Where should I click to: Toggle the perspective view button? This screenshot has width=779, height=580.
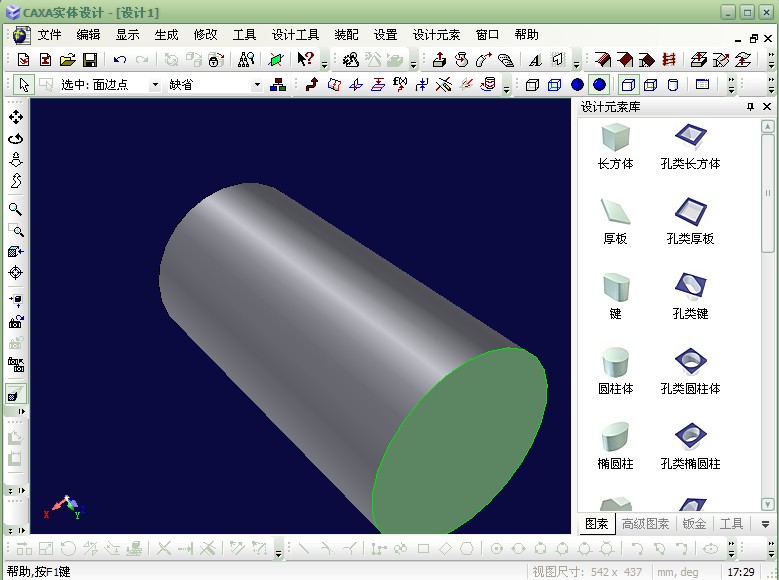(x=15, y=394)
